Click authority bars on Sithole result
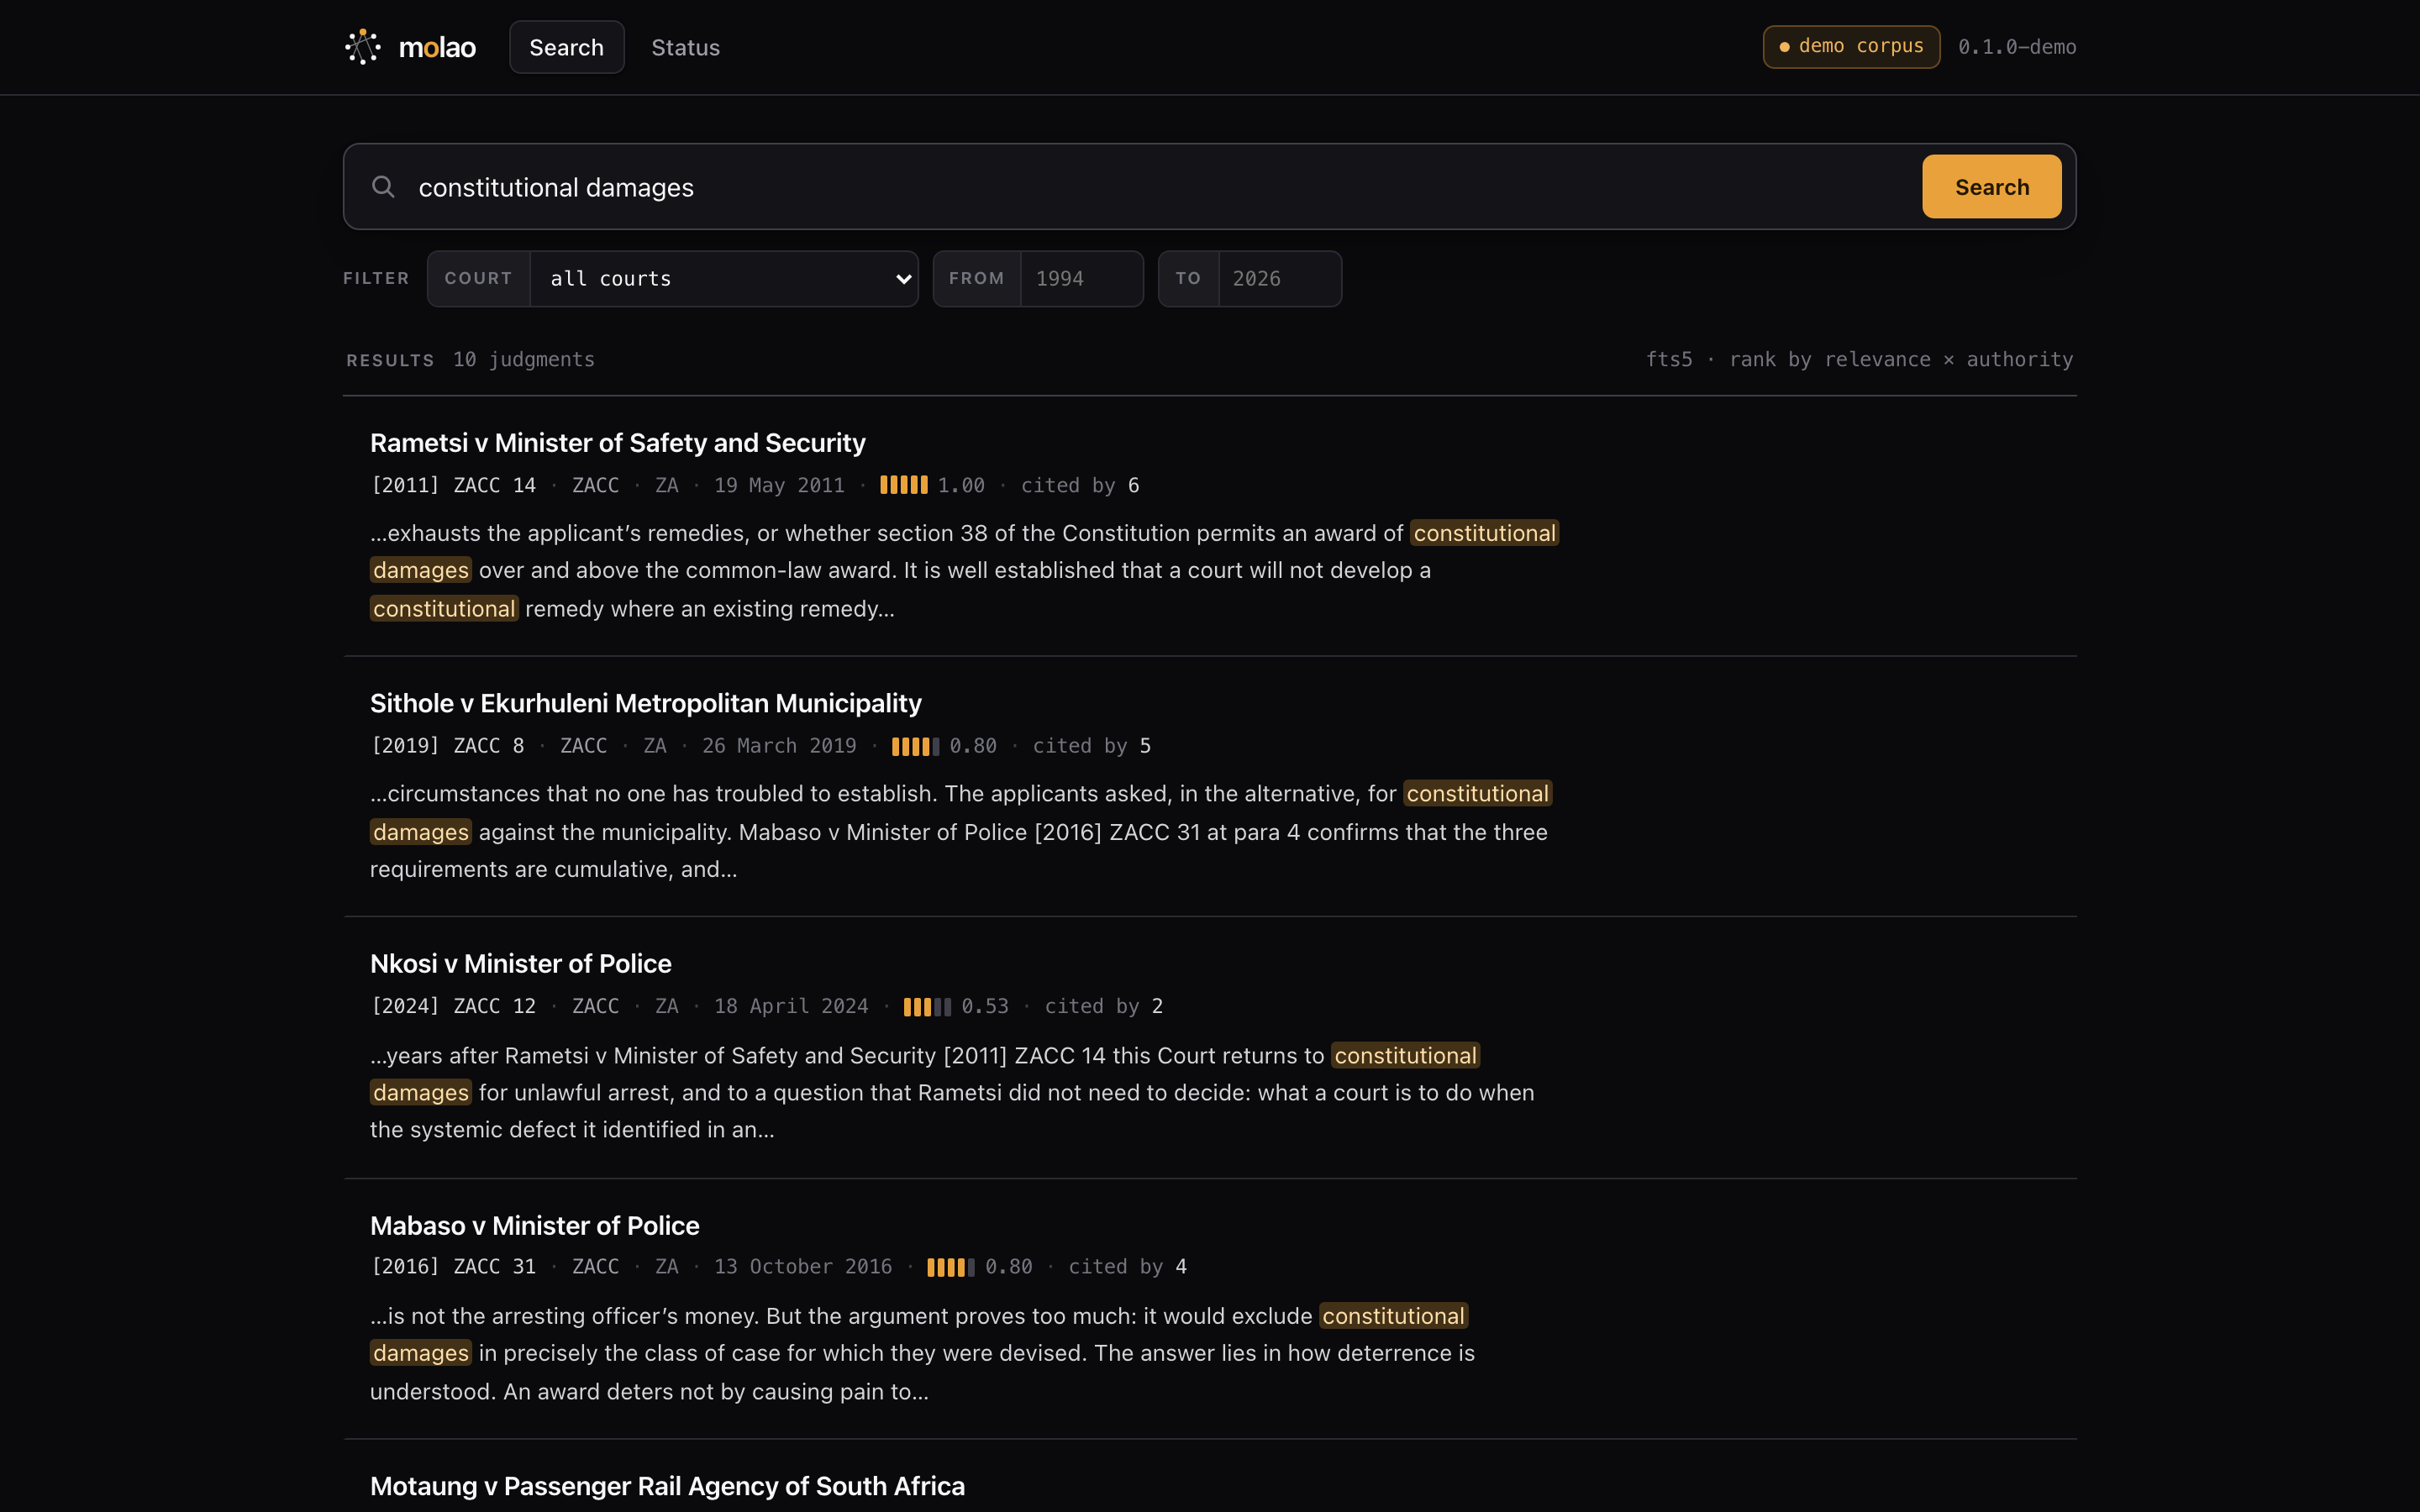This screenshot has width=2420, height=1512. pos(915,746)
